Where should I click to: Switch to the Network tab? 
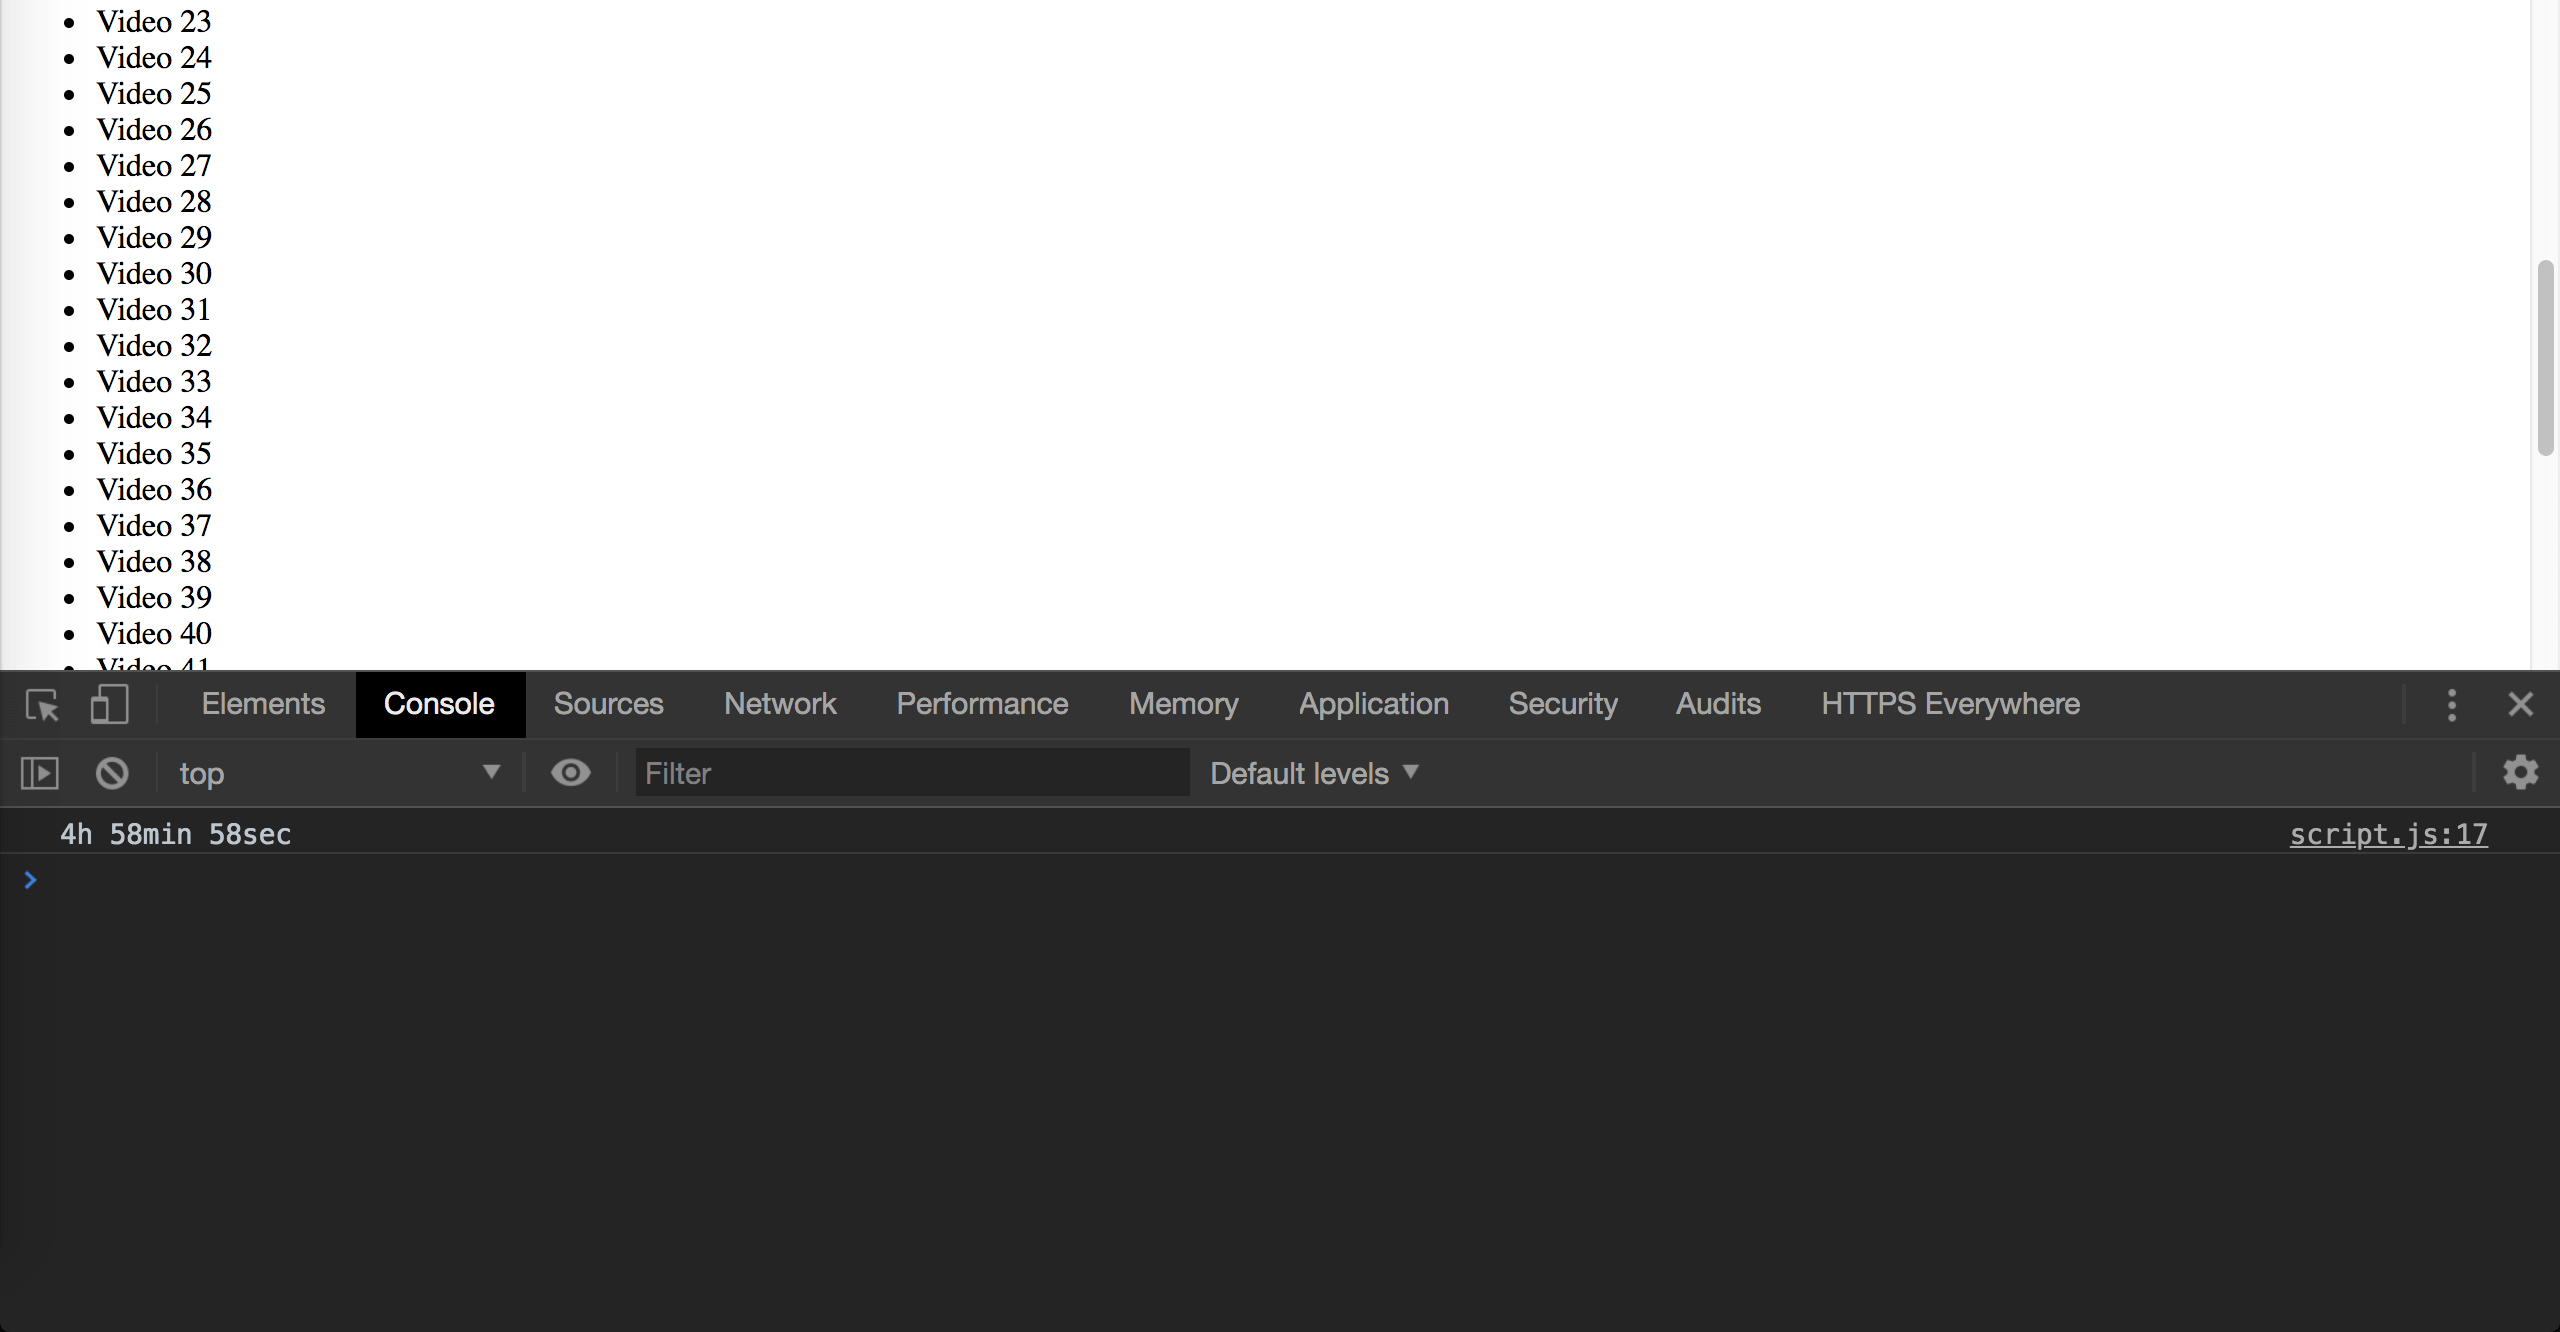pyautogui.click(x=780, y=705)
